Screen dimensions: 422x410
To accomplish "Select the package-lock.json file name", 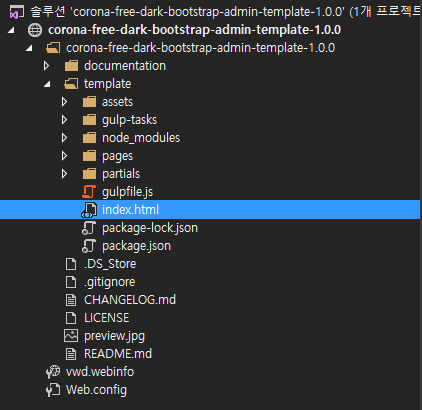I will (150, 228).
